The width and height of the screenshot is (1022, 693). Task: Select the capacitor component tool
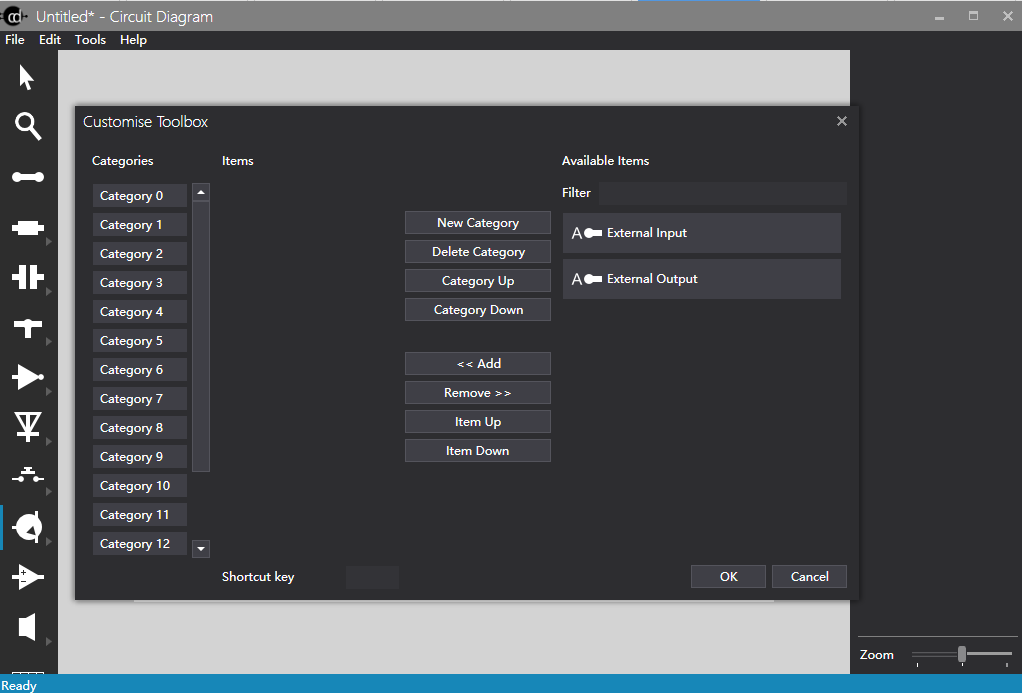pyautogui.click(x=28, y=277)
